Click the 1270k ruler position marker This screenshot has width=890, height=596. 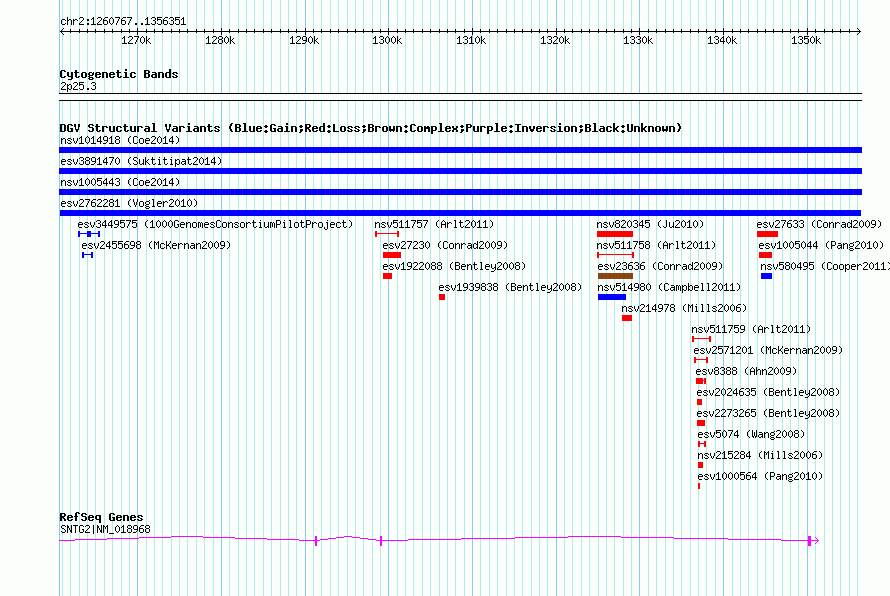click(136, 40)
